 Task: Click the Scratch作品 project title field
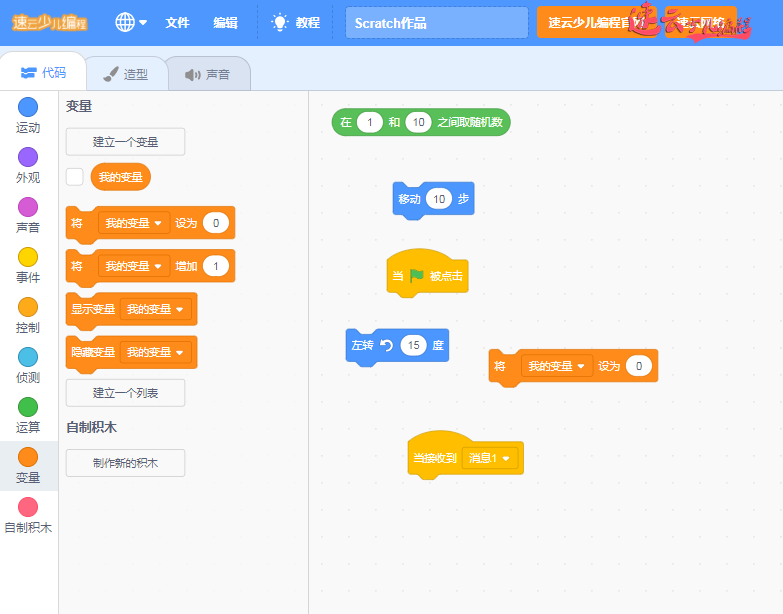click(436, 23)
